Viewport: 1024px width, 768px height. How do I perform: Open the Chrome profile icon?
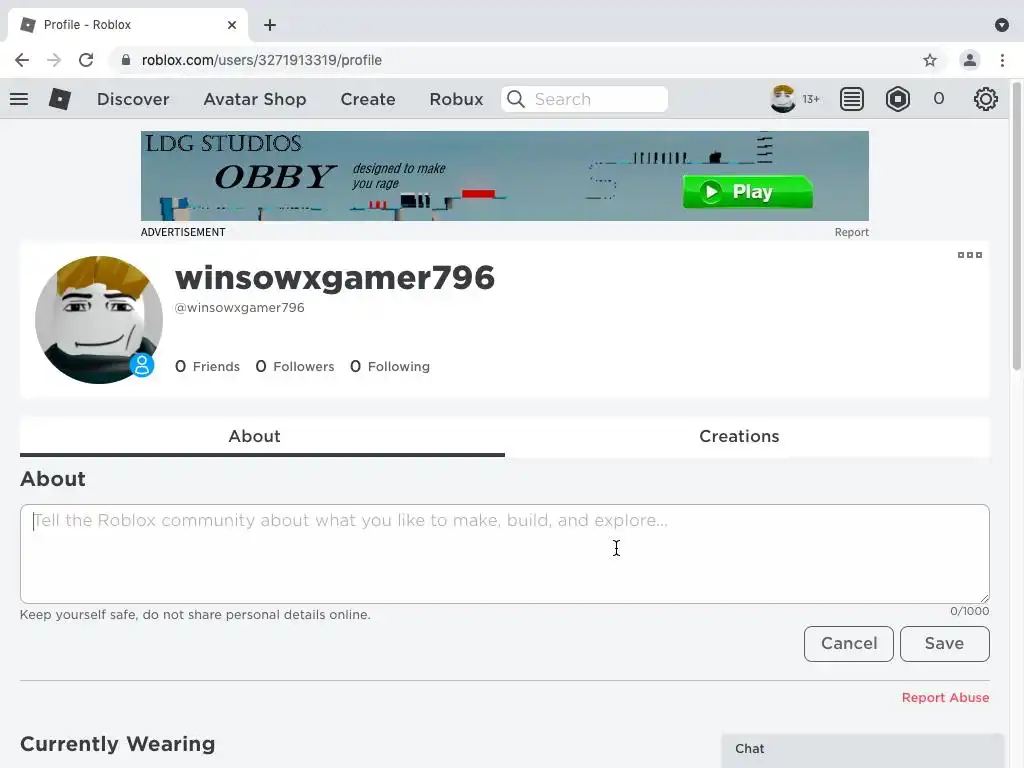(x=970, y=60)
